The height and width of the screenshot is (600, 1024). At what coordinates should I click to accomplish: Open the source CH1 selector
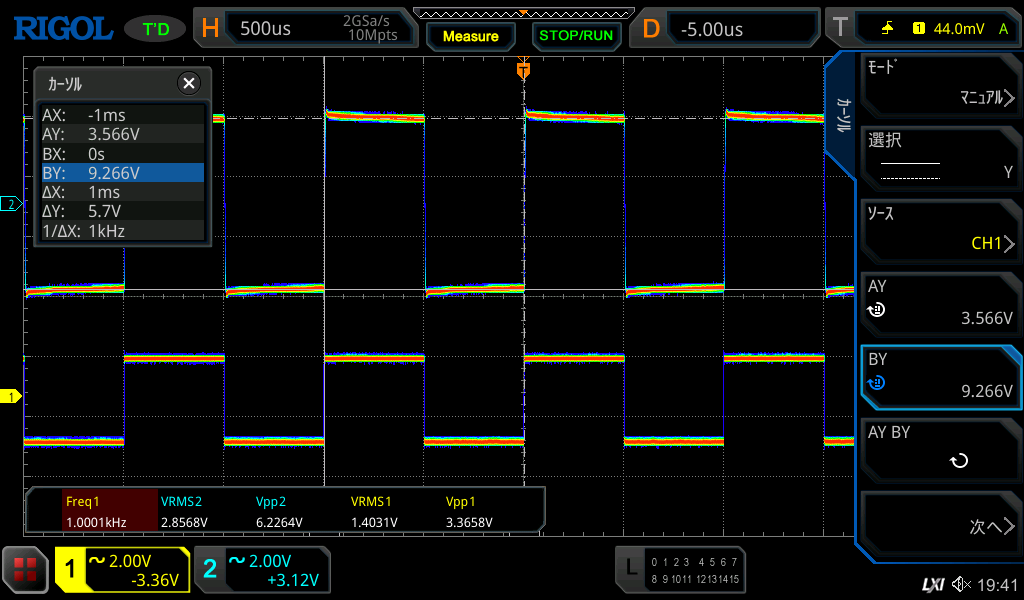tap(940, 230)
